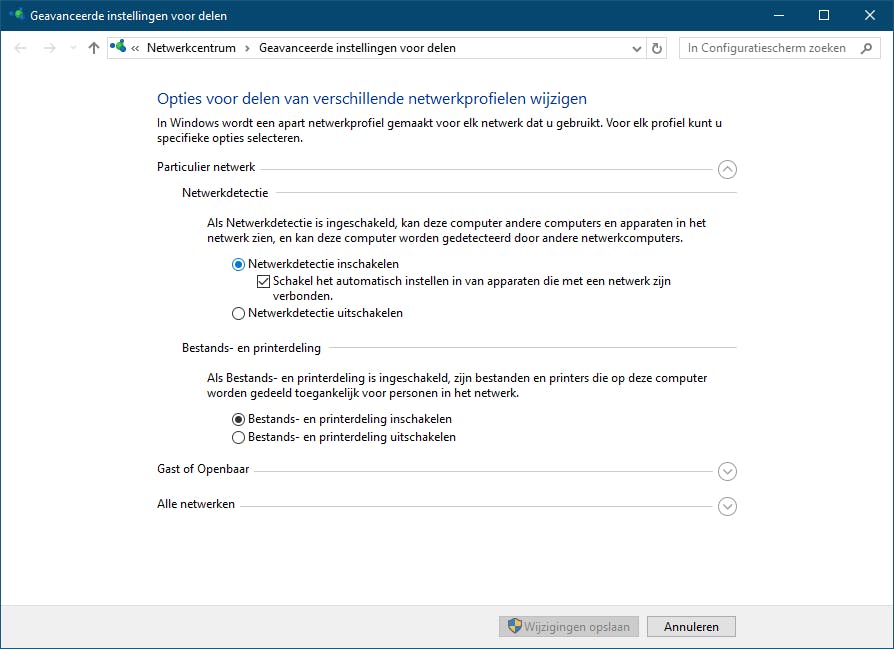
Task: Click the Particulier netwerk heading
Action: point(206,167)
